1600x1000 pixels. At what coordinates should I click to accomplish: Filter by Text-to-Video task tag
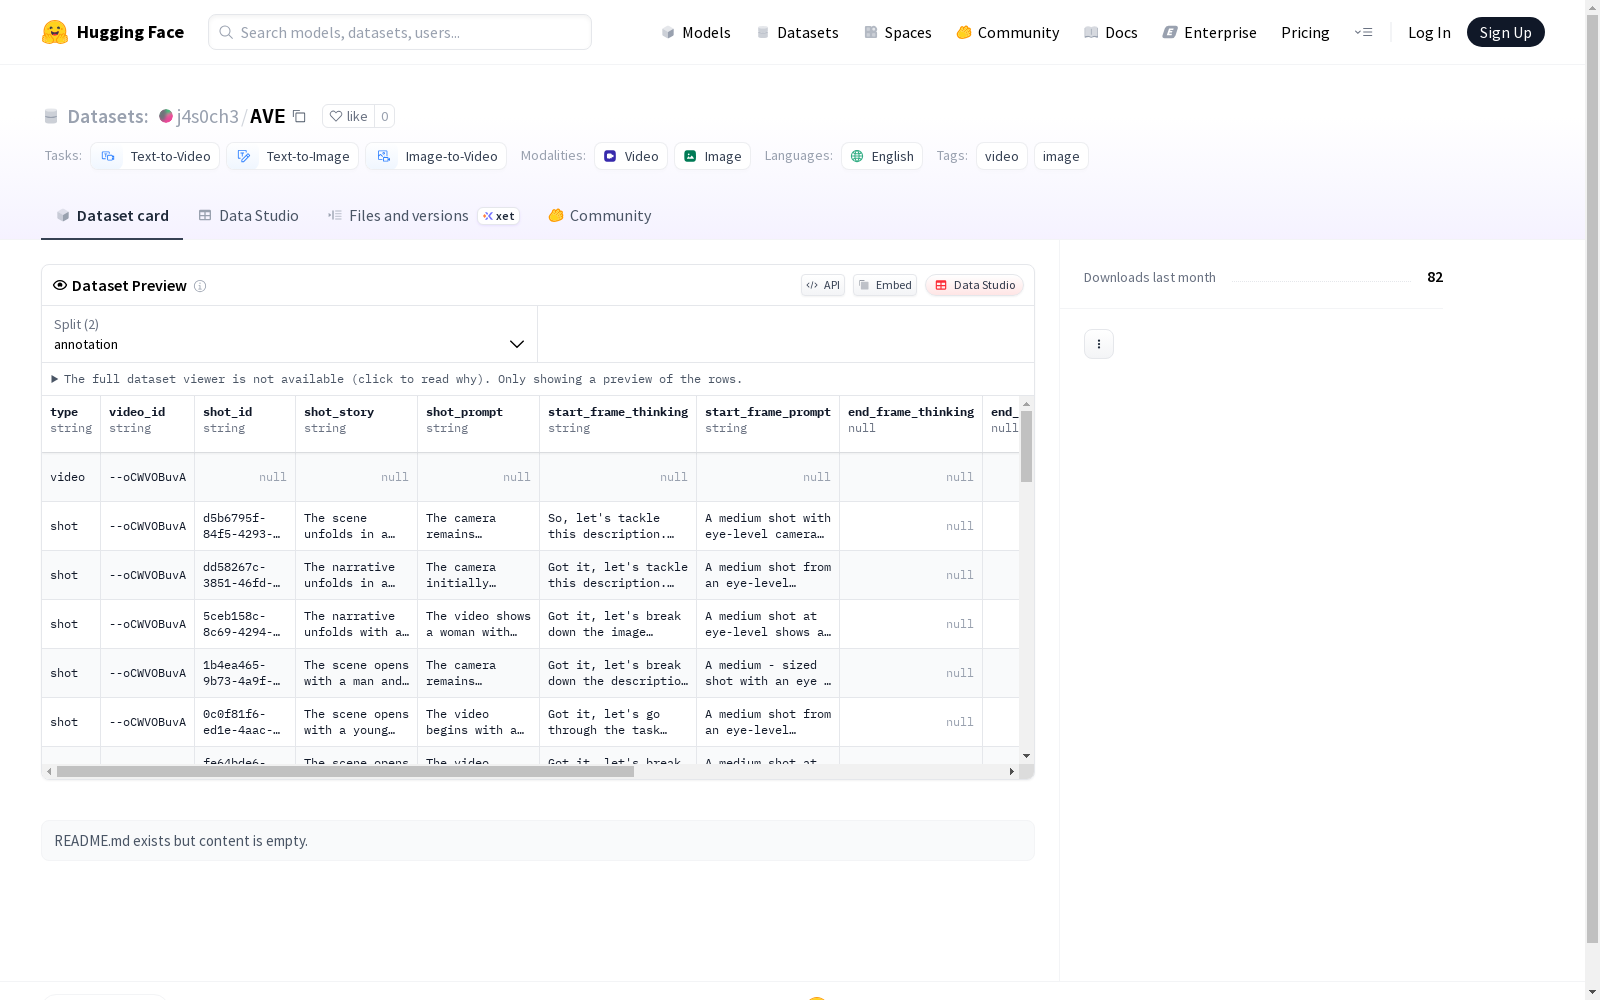[155, 156]
